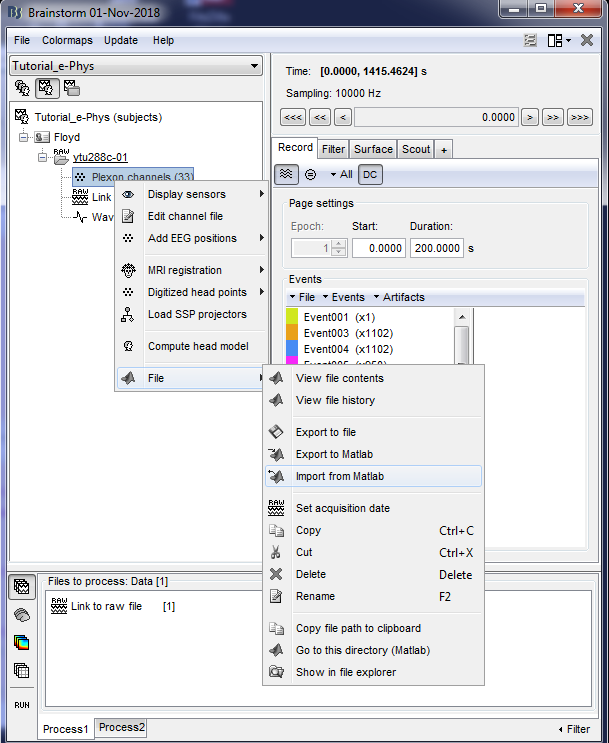Switch to the Filter tab

333,149
